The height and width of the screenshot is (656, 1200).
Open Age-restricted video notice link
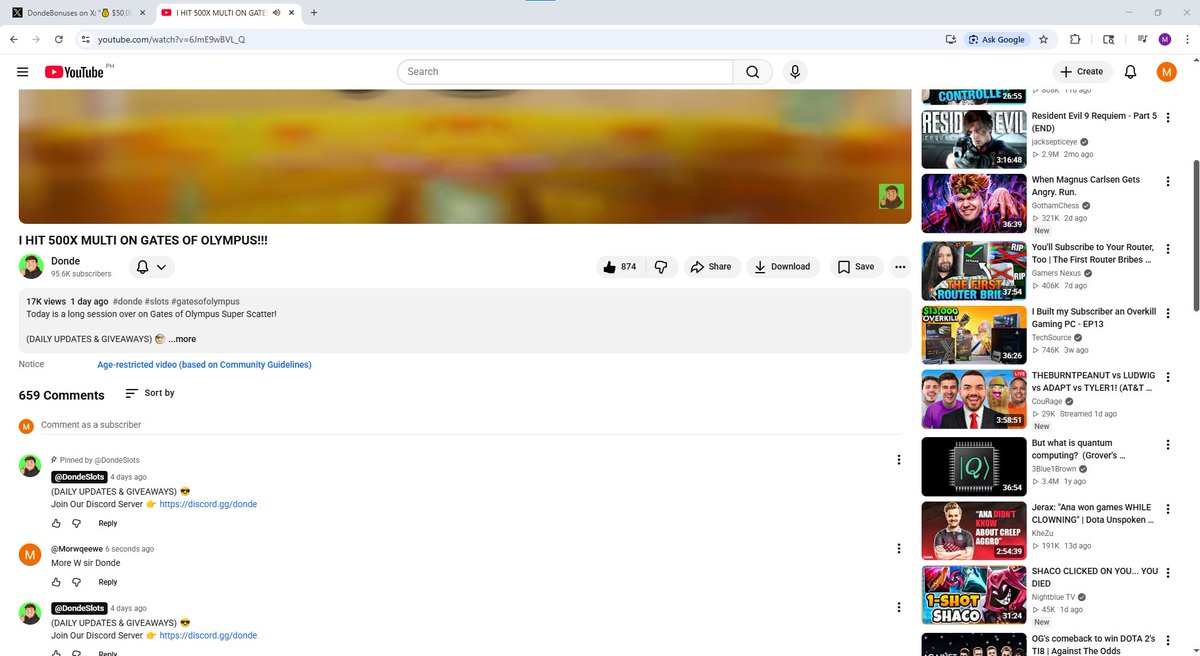[x=204, y=365]
